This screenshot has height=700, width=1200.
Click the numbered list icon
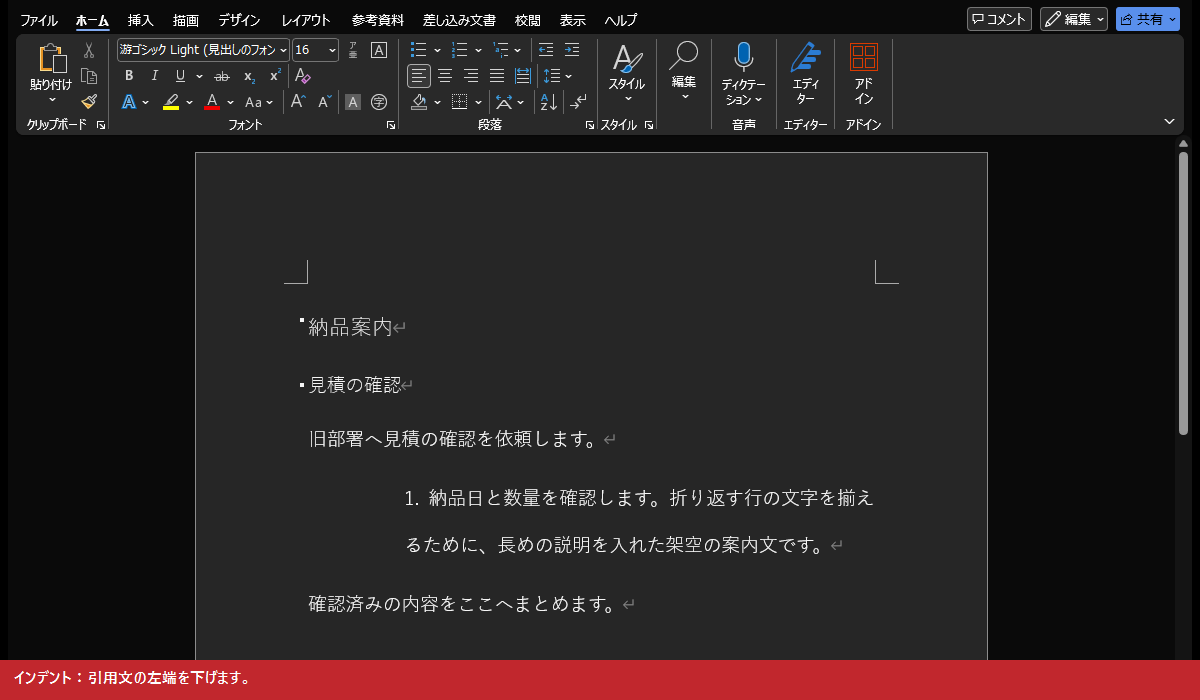point(460,50)
